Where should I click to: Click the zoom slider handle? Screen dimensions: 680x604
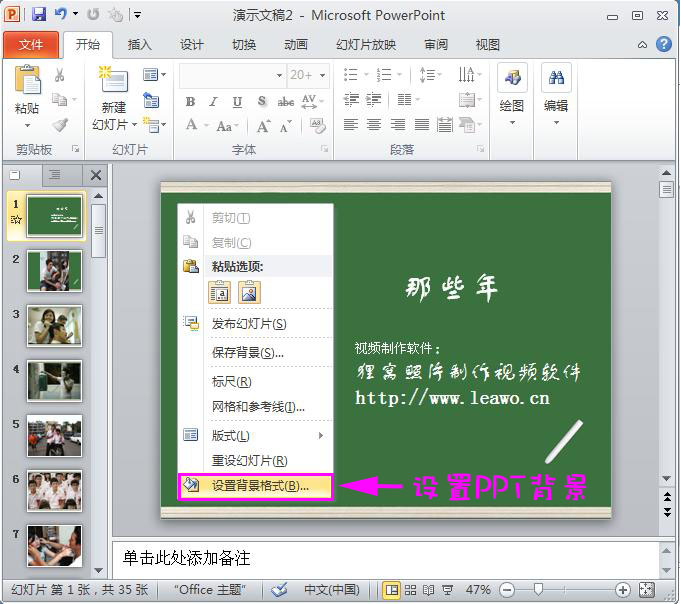(x=538, y=589)
